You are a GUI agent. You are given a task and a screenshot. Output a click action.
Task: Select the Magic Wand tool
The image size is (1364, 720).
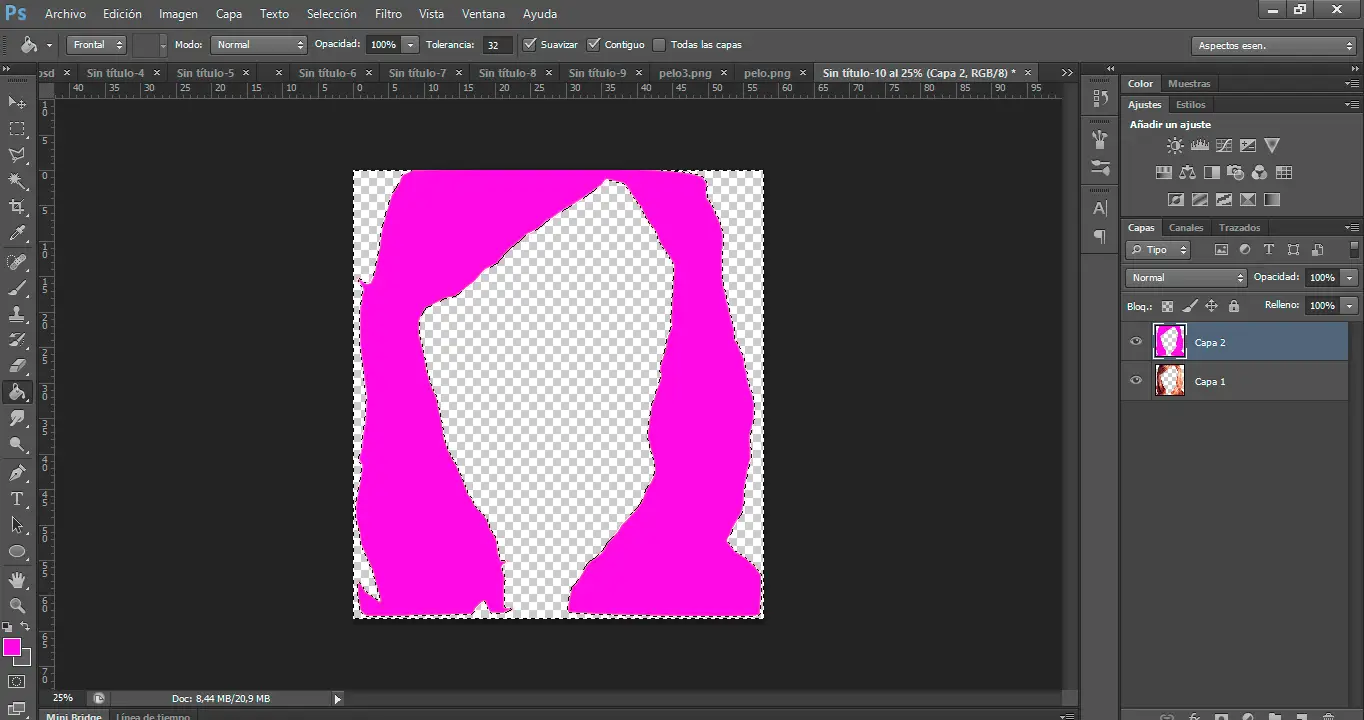[17, 181]
